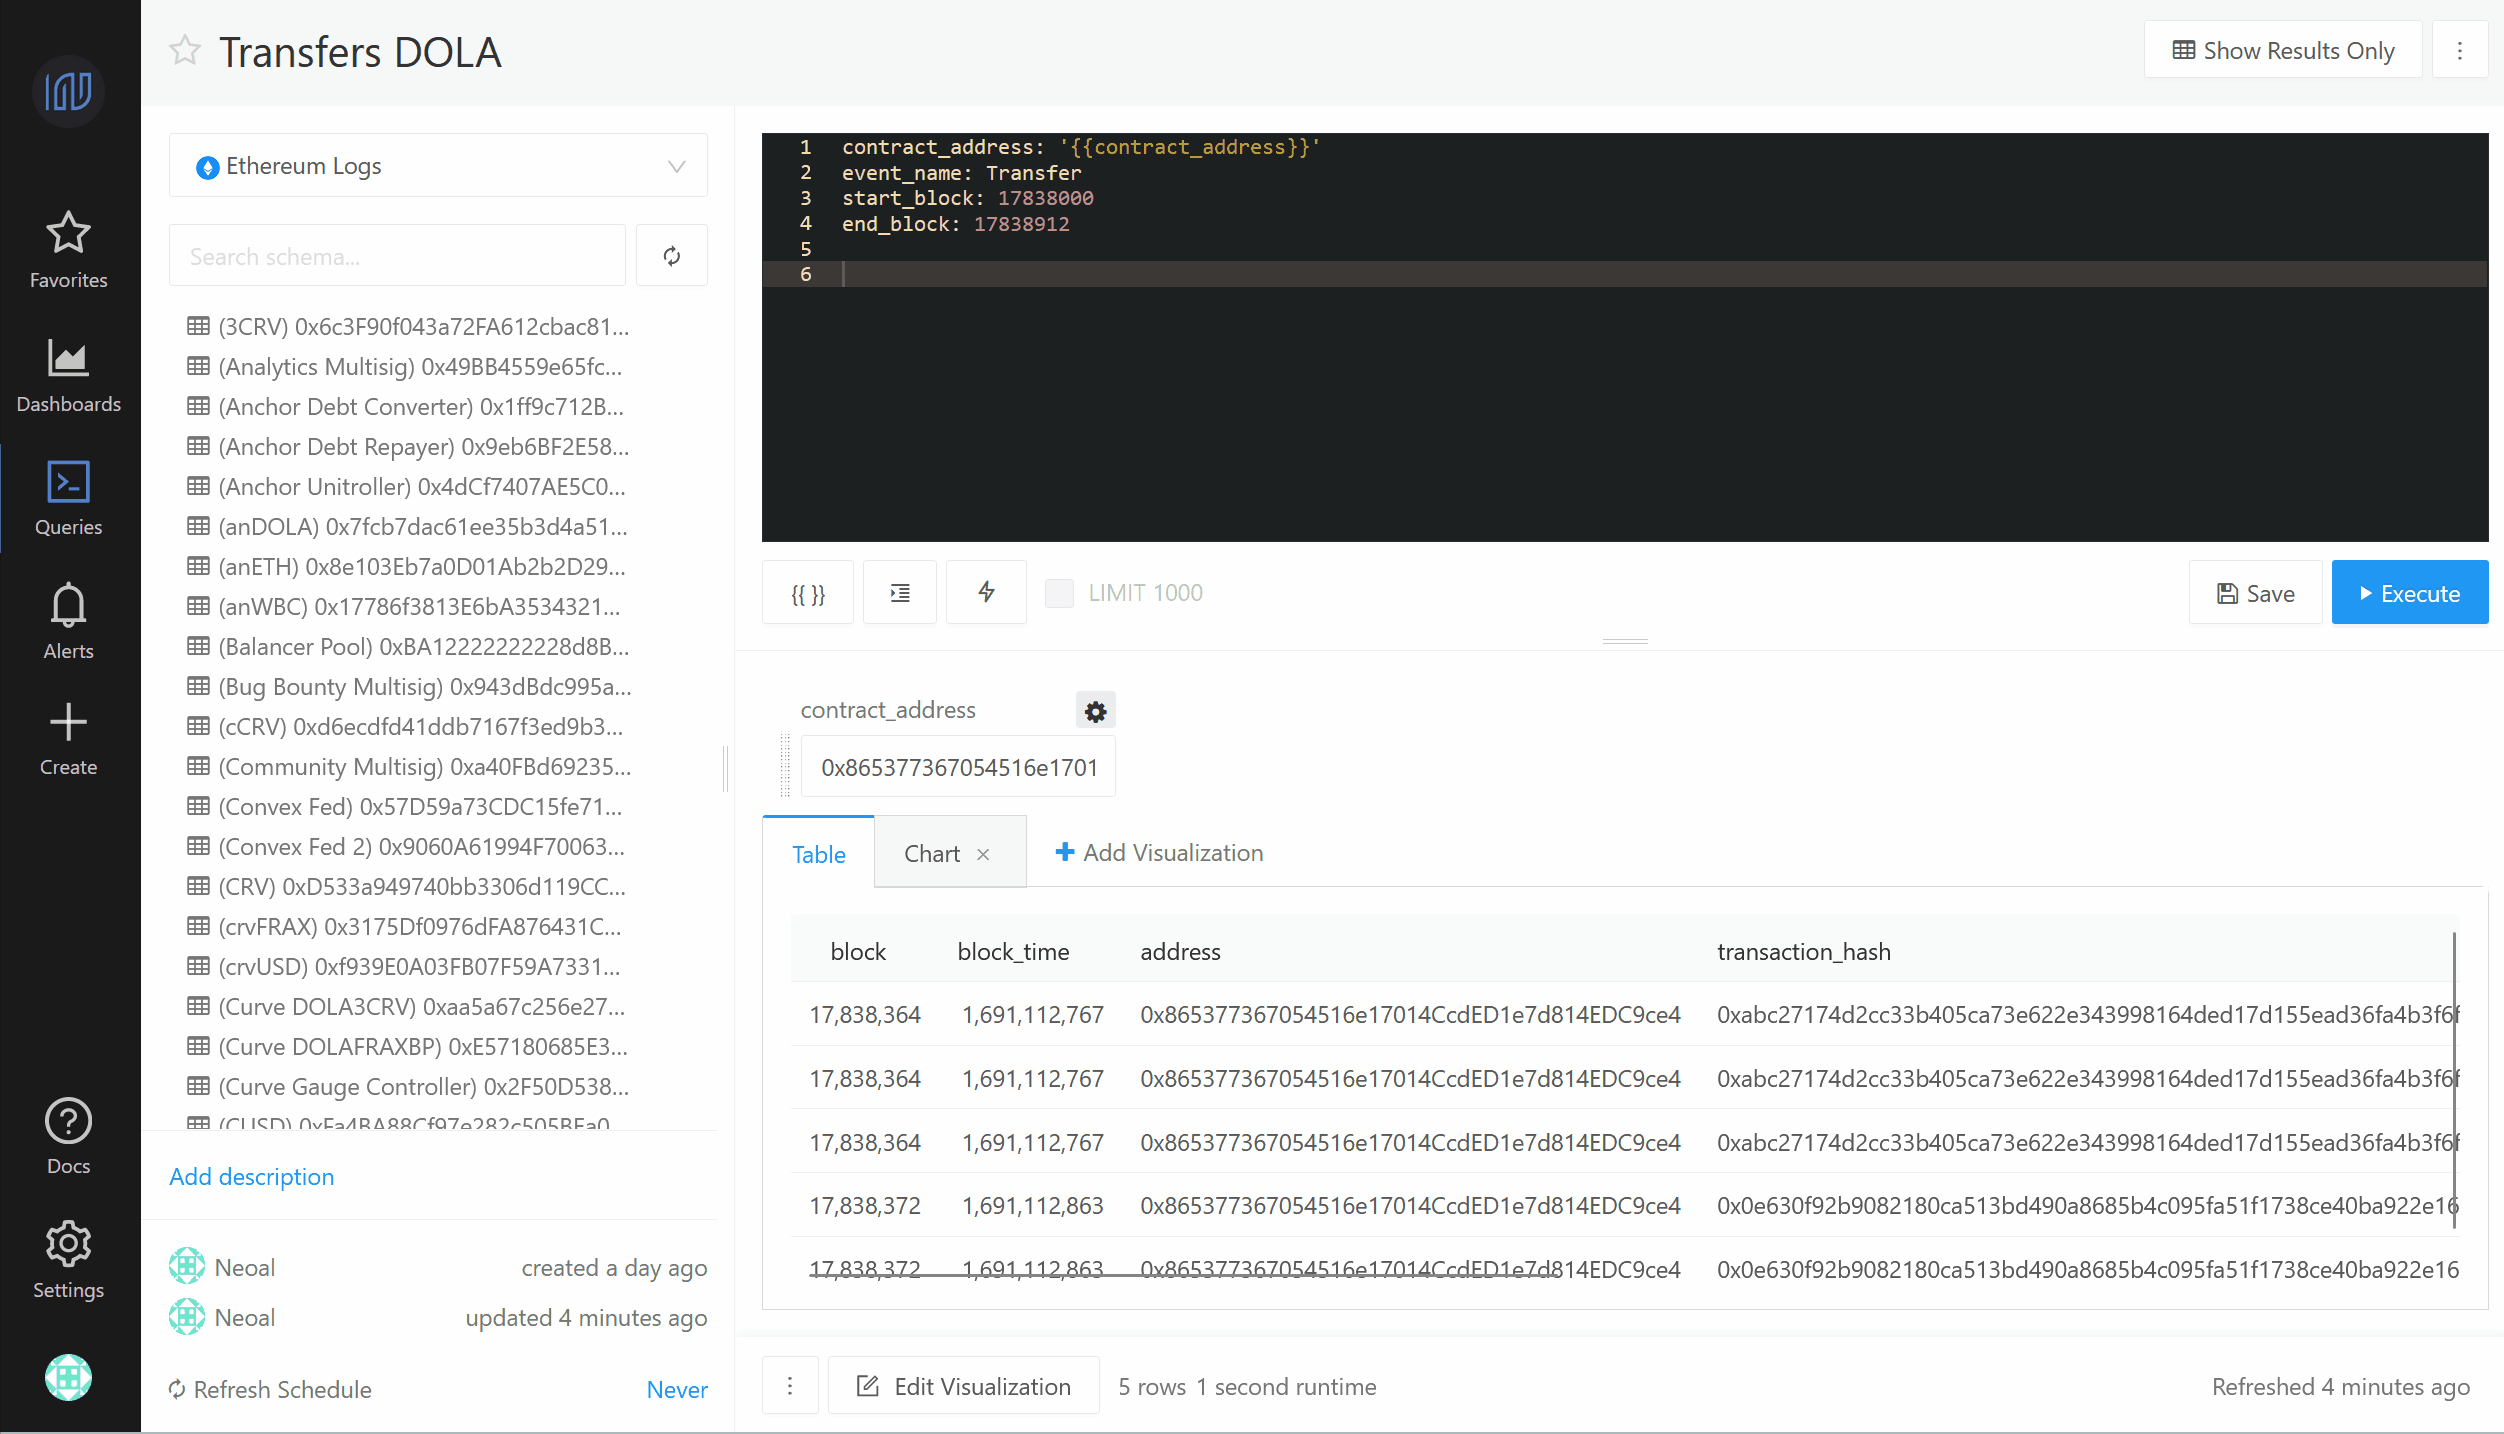Open the Dashboards section in the sidebar
Image resolution: width=2504 pixels, height=1434 pixels.
click(68, 375)
